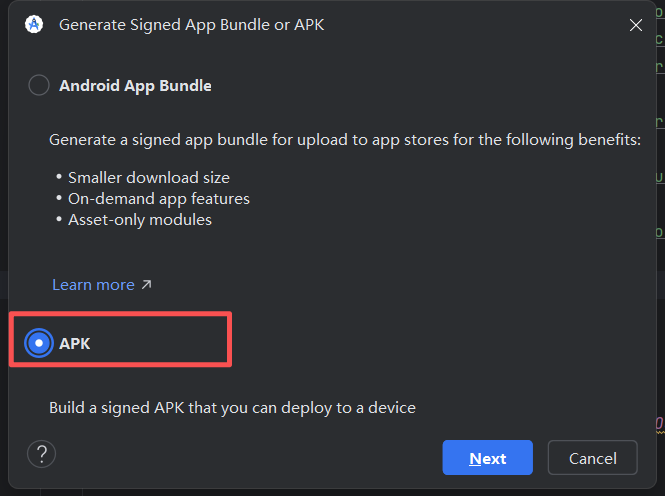The width and height of the screenshot is (665, 496).
Task: Open help with the question mark button
Action: tap(41, 455)
